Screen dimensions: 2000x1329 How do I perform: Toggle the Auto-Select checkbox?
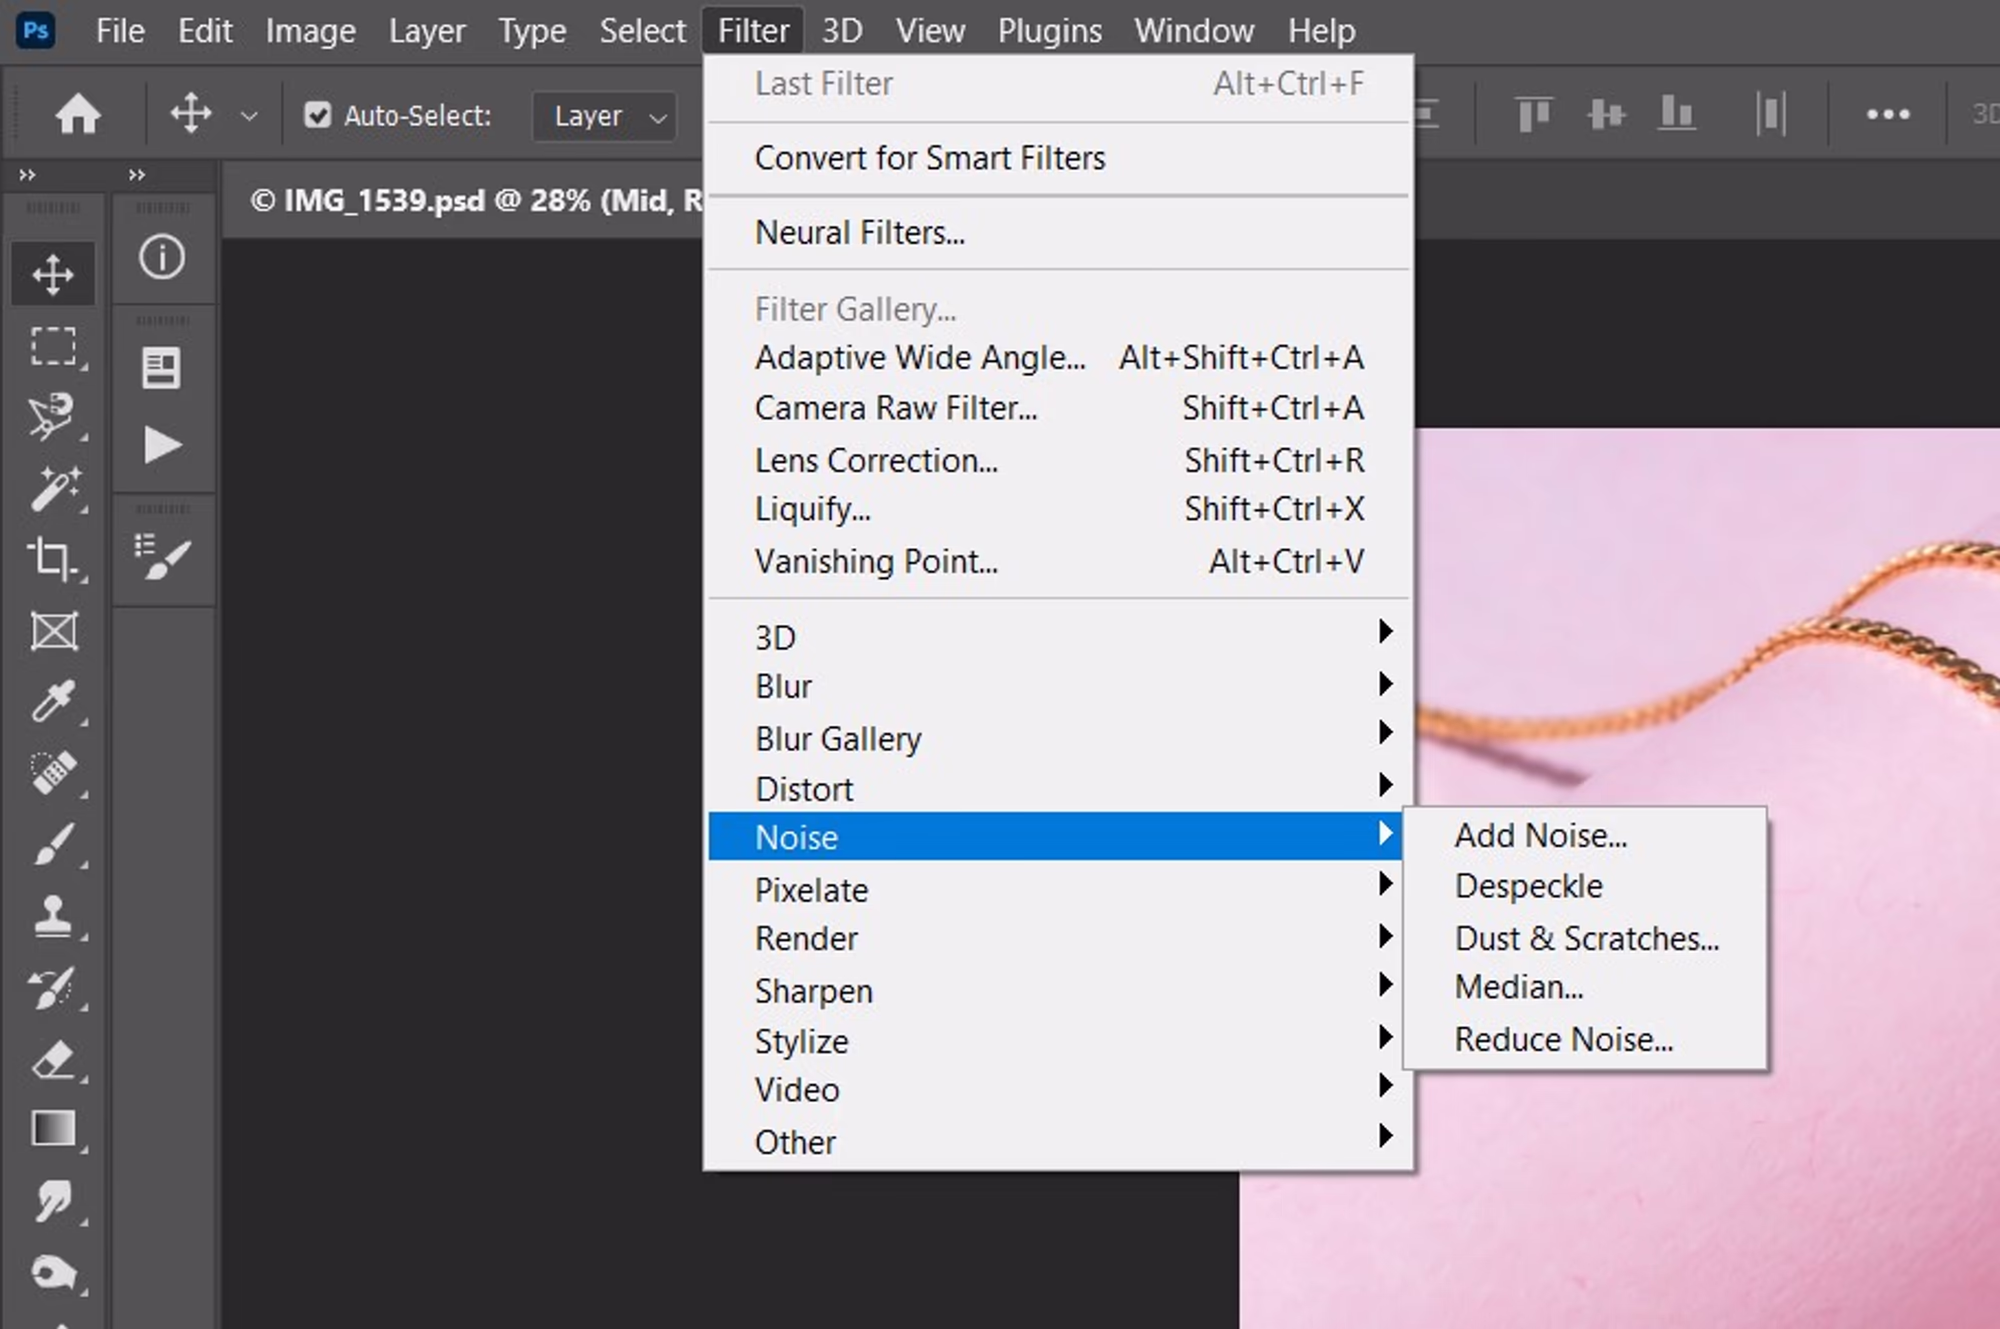click(x=318, y=116)
